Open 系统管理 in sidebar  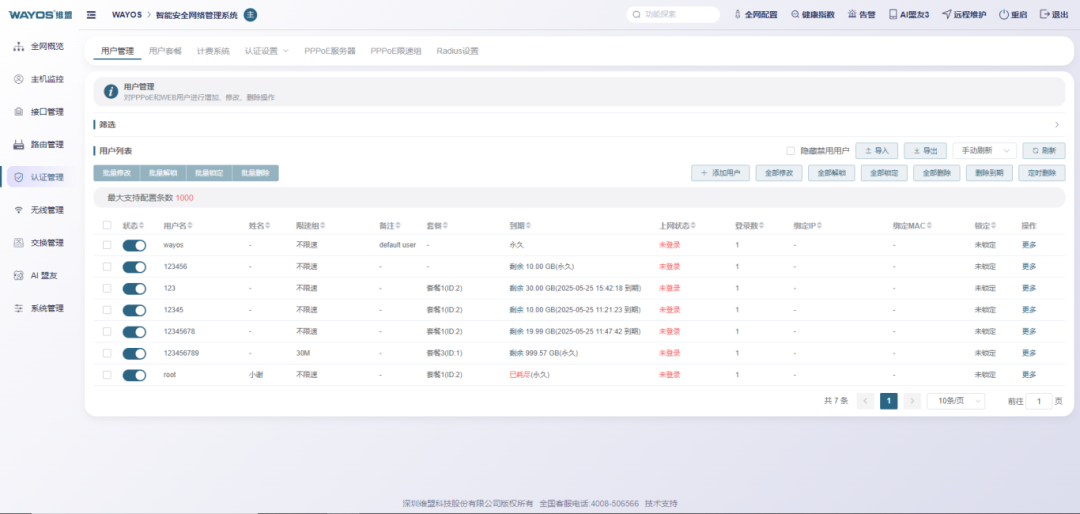pos(39,308)
